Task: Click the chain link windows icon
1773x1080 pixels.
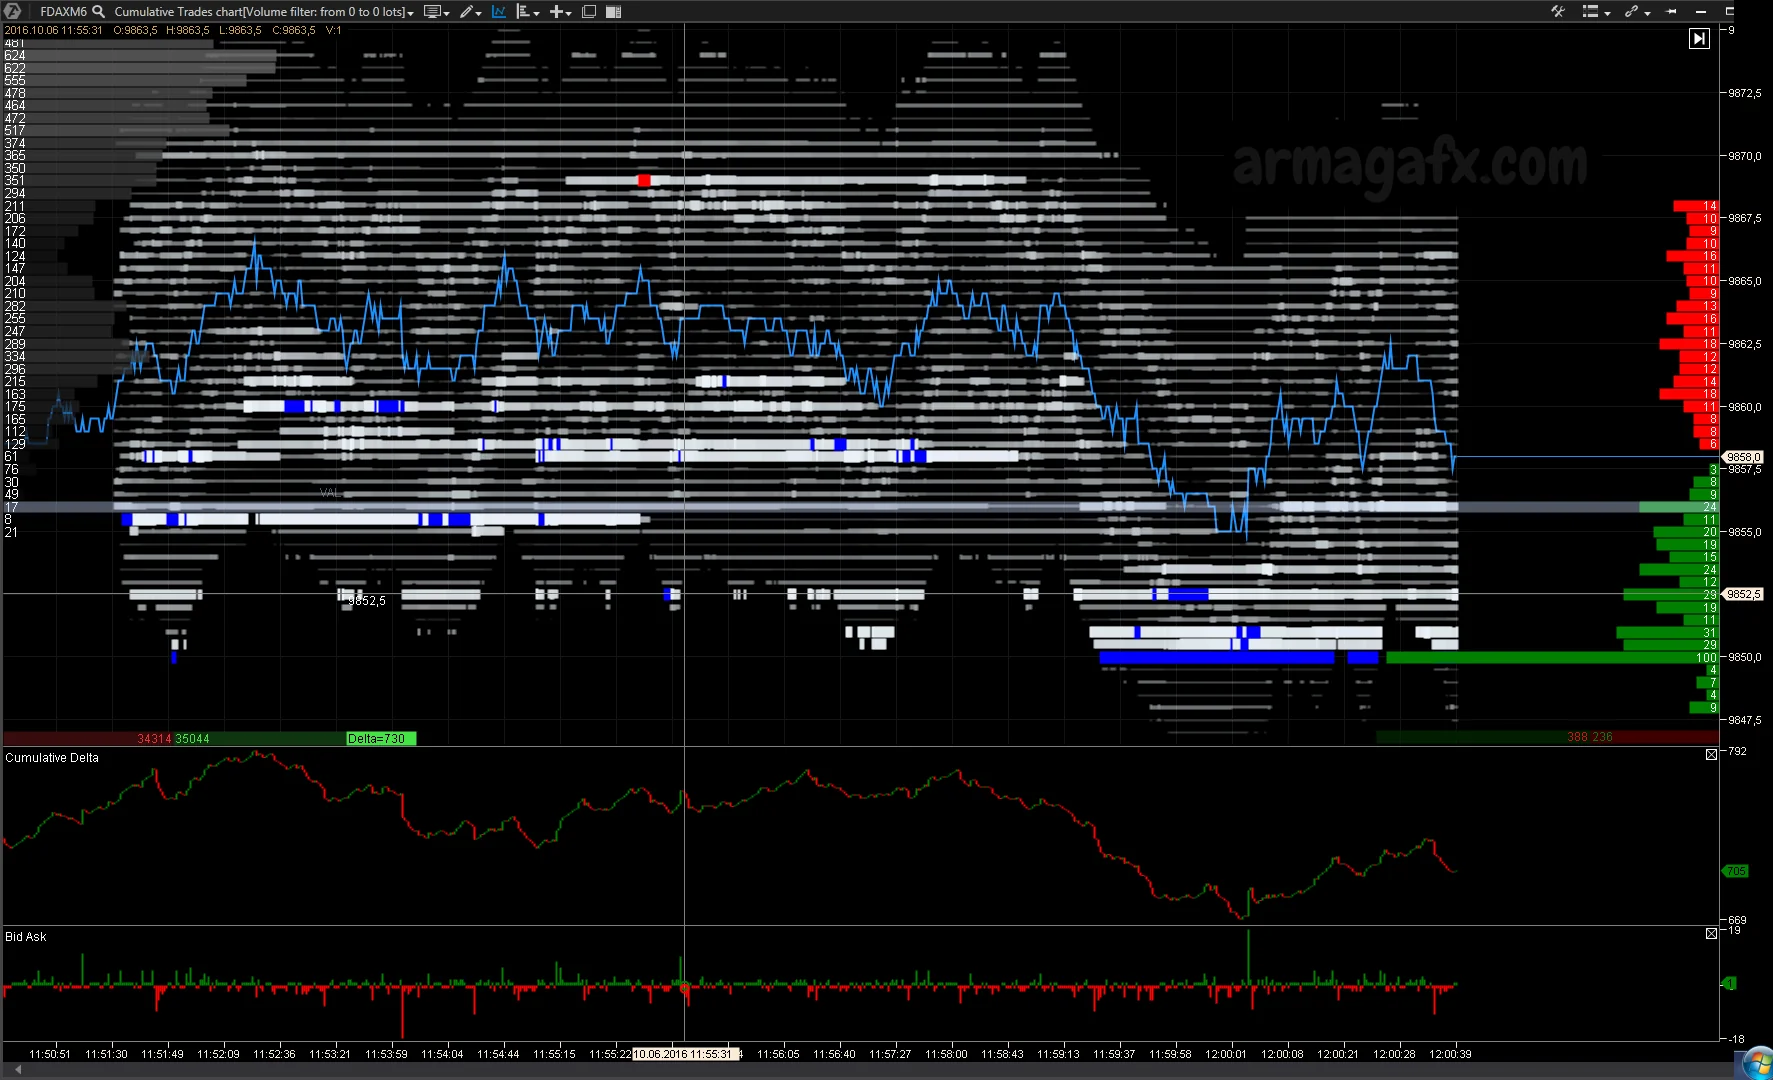Action: click(1632, 11)
